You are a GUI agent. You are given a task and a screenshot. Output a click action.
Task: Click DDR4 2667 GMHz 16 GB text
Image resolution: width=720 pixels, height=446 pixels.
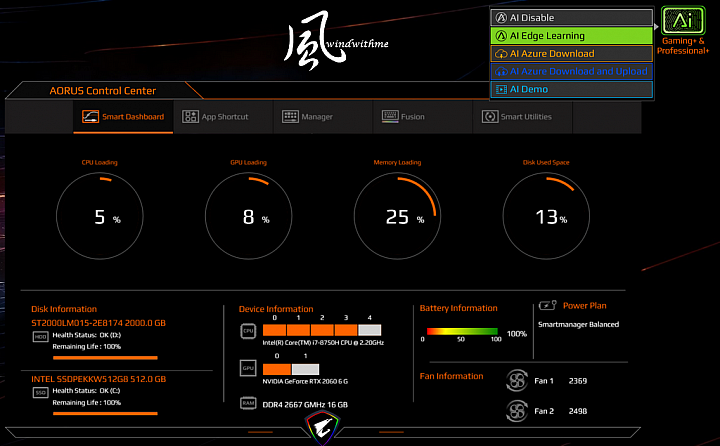(x=305, y=405)
